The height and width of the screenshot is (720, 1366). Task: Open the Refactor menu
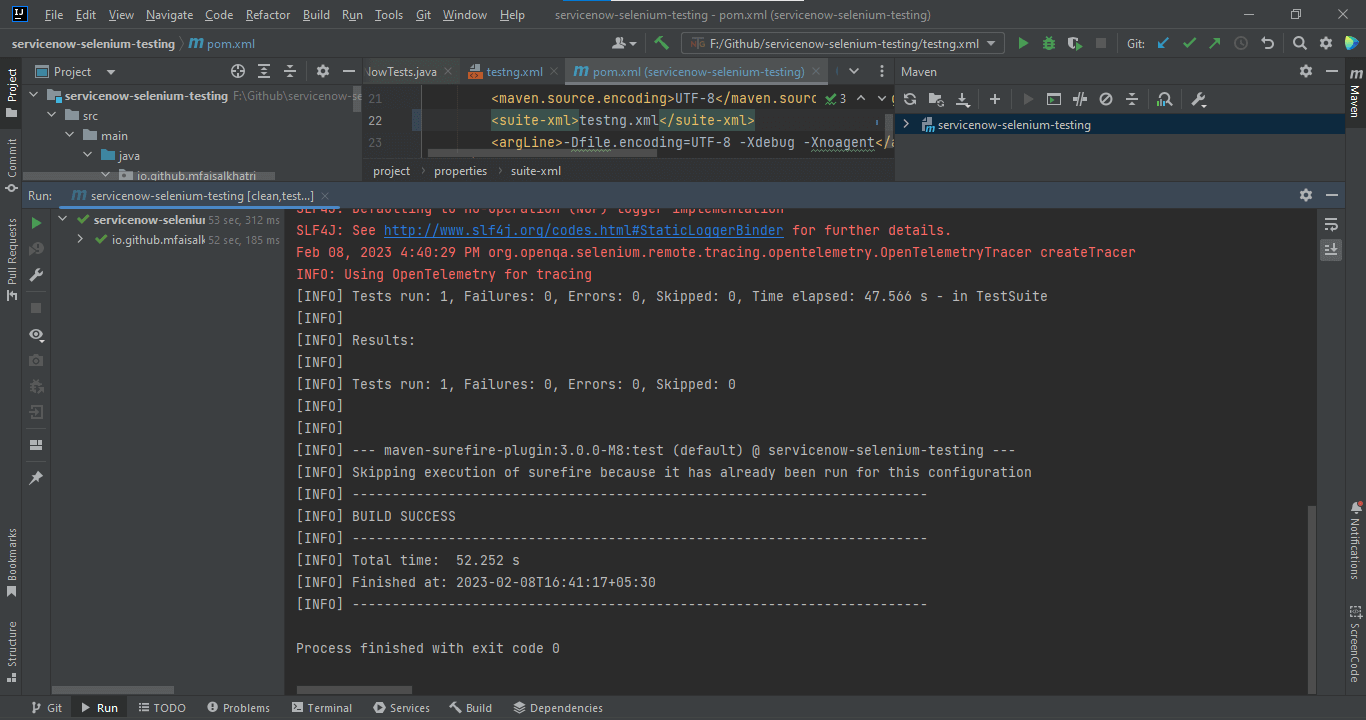coord(267,15)
